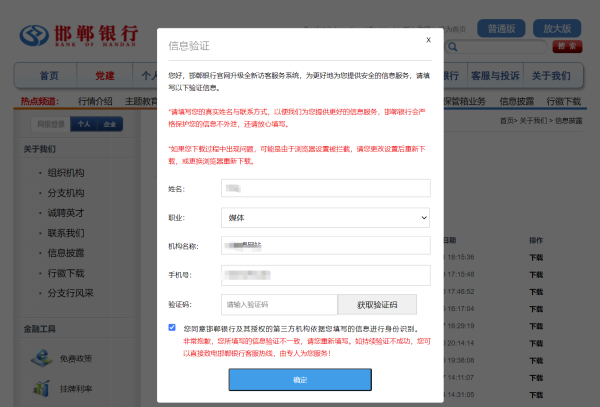Click the 获取验证码 button

coord(377,304)
